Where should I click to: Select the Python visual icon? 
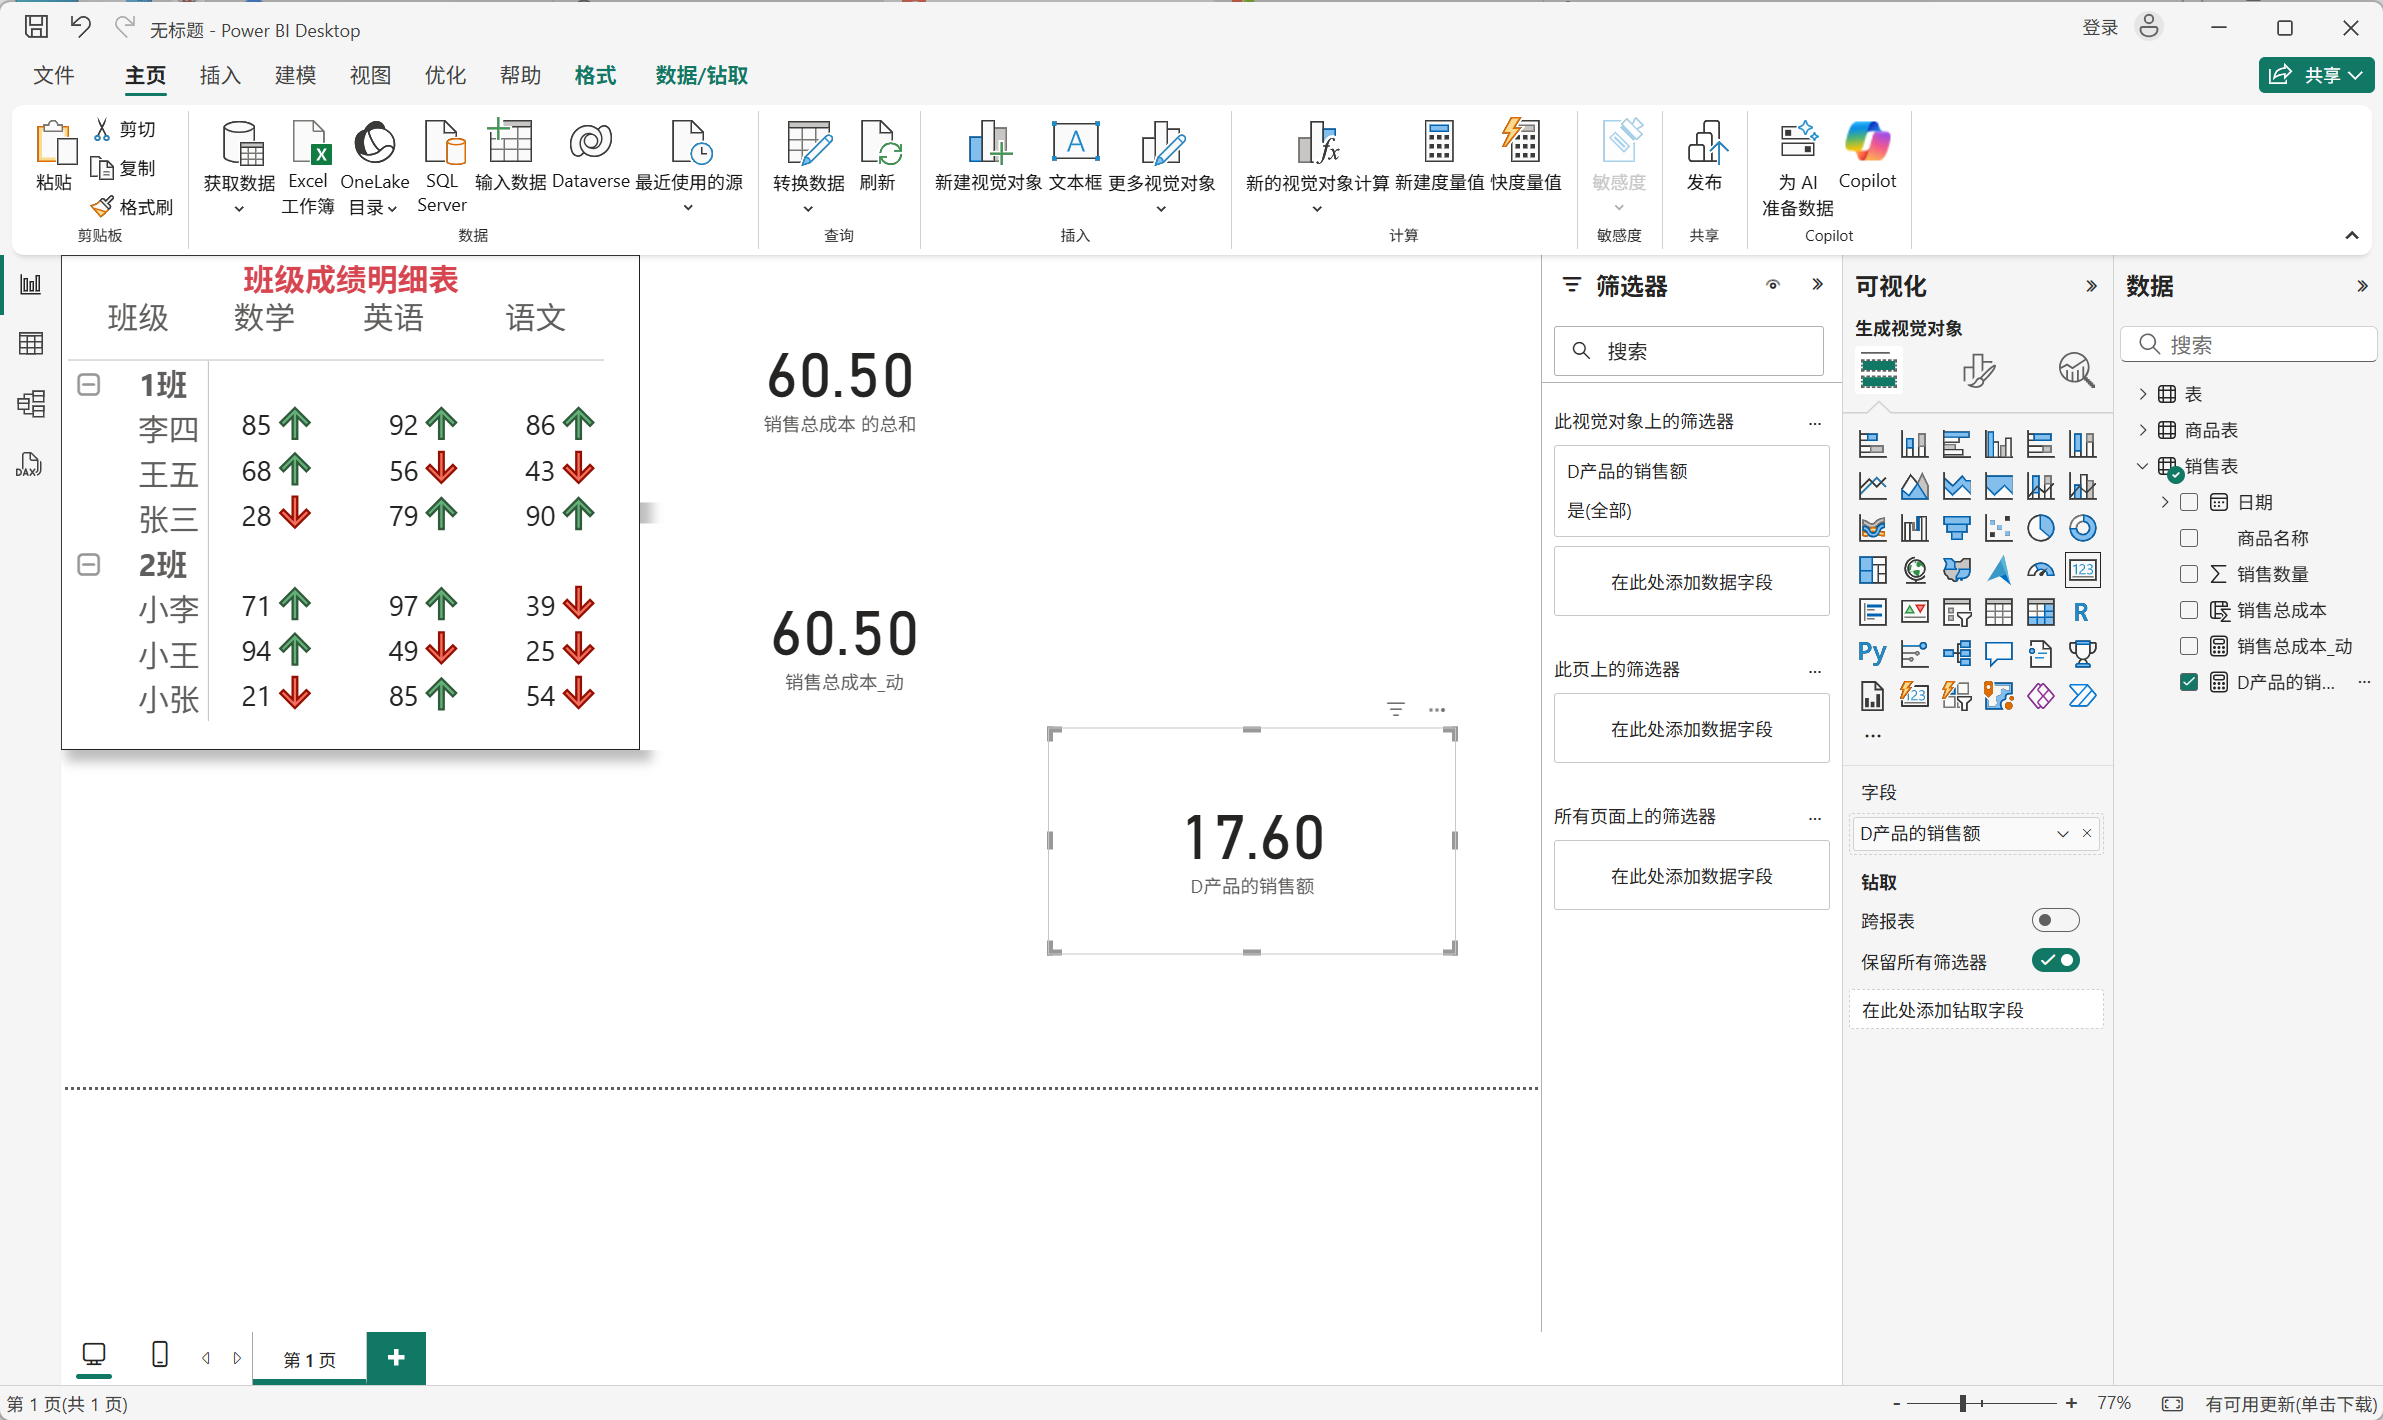[1872, 654]
